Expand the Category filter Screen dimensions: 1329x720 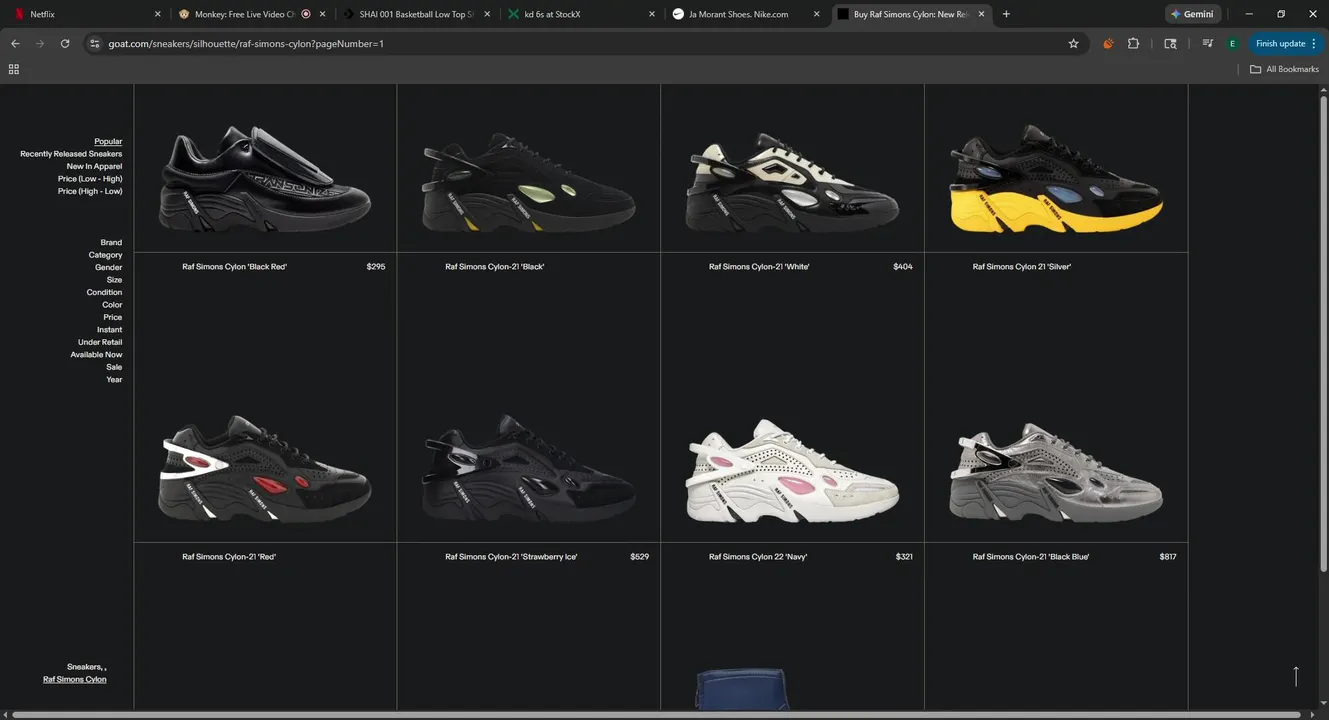coord(105,255)
